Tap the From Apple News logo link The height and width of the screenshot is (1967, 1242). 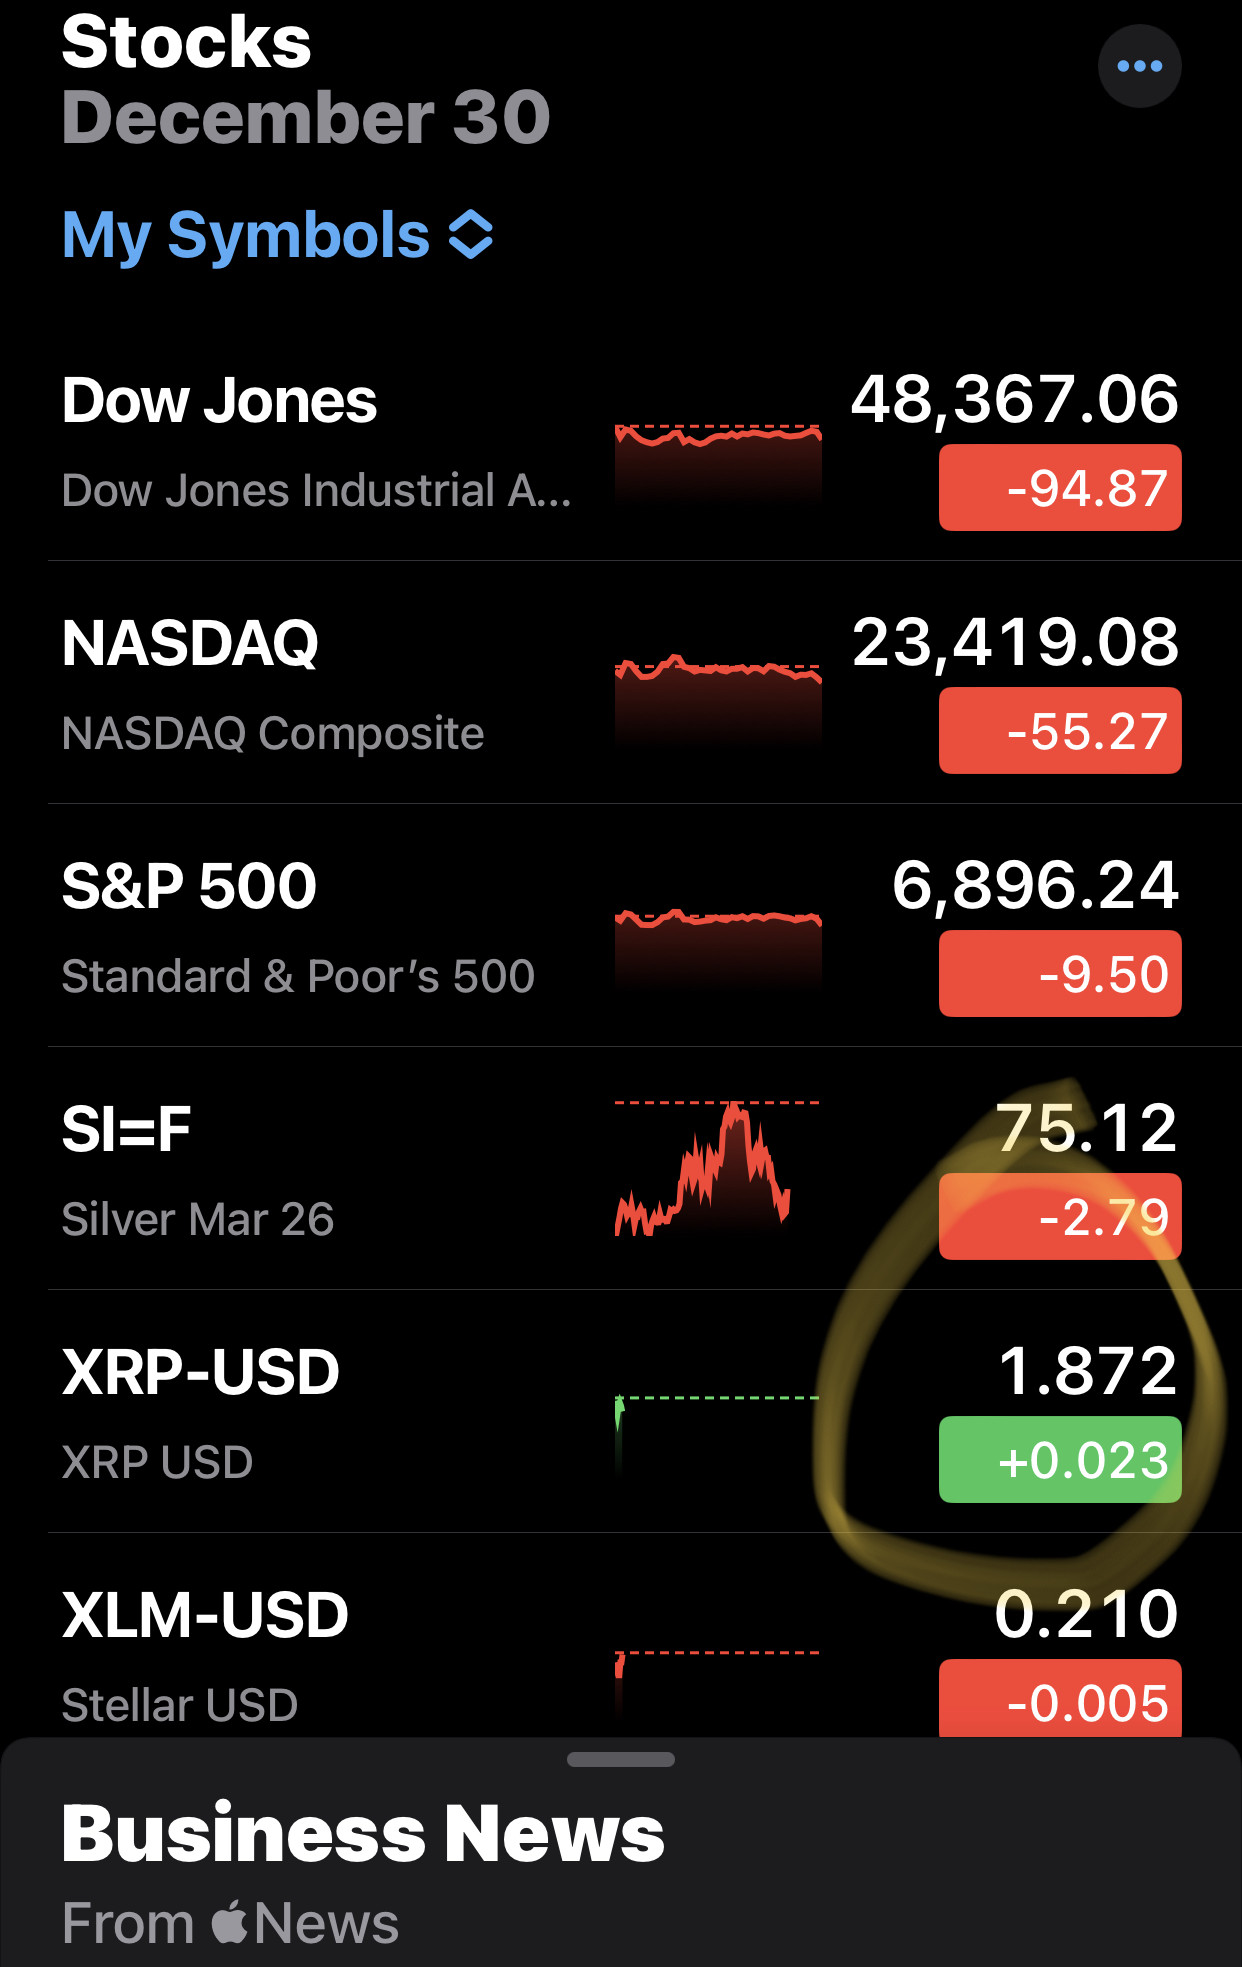click(x=230, y=1923)
